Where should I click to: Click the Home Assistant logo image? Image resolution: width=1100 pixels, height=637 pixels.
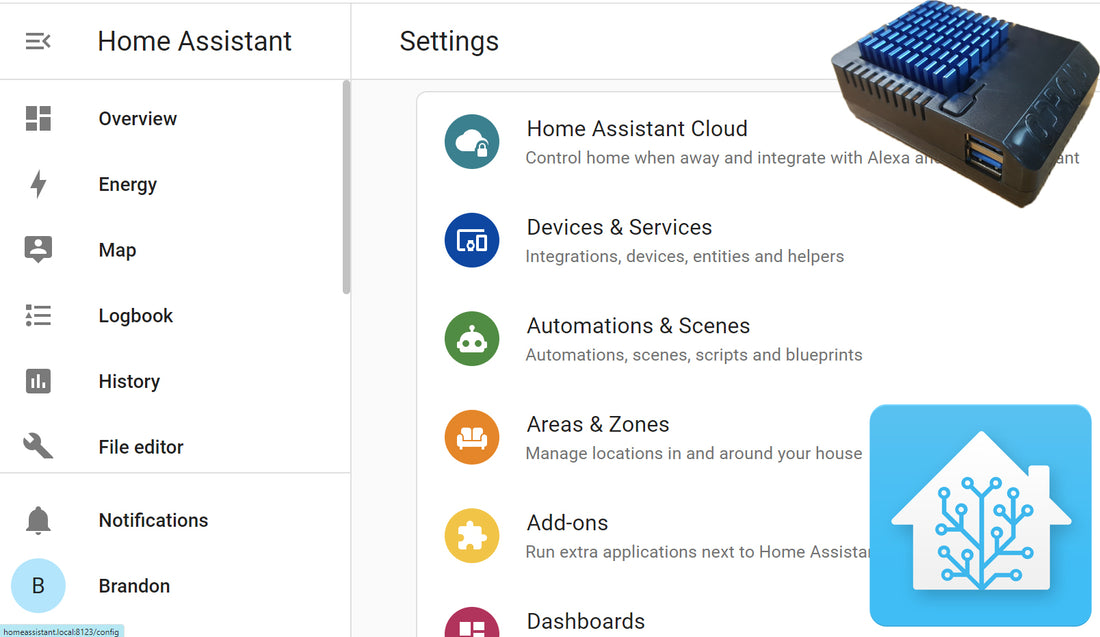(x=980, y=515)
